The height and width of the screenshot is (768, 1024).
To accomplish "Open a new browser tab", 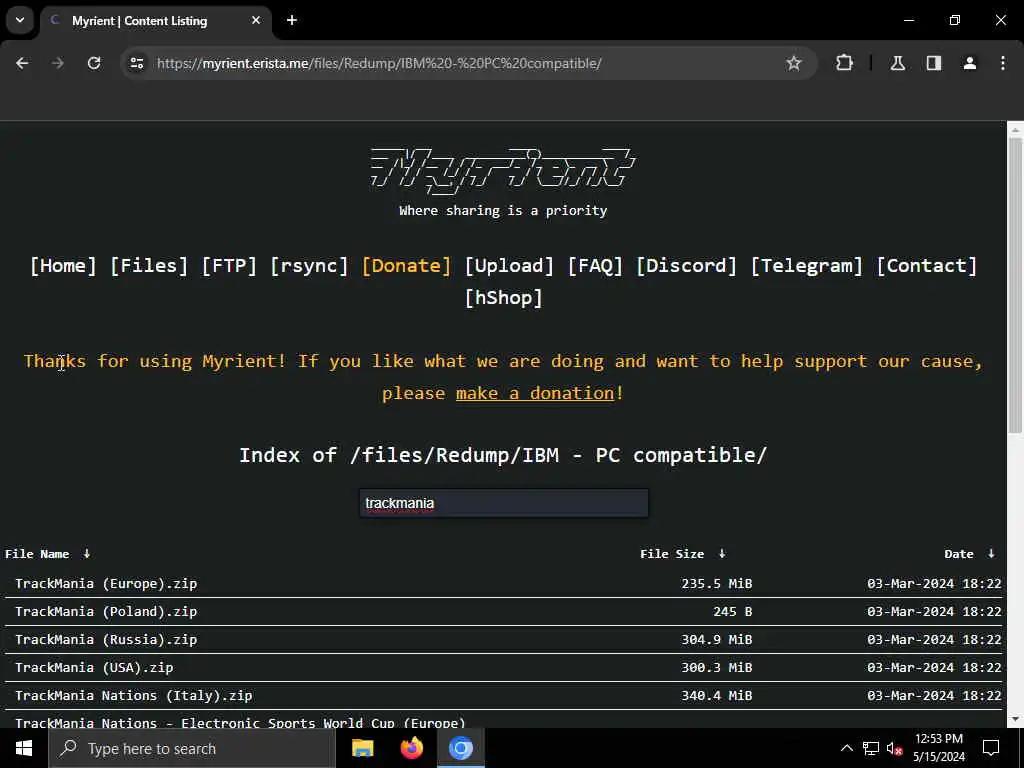I will click(x=292, y=20).
